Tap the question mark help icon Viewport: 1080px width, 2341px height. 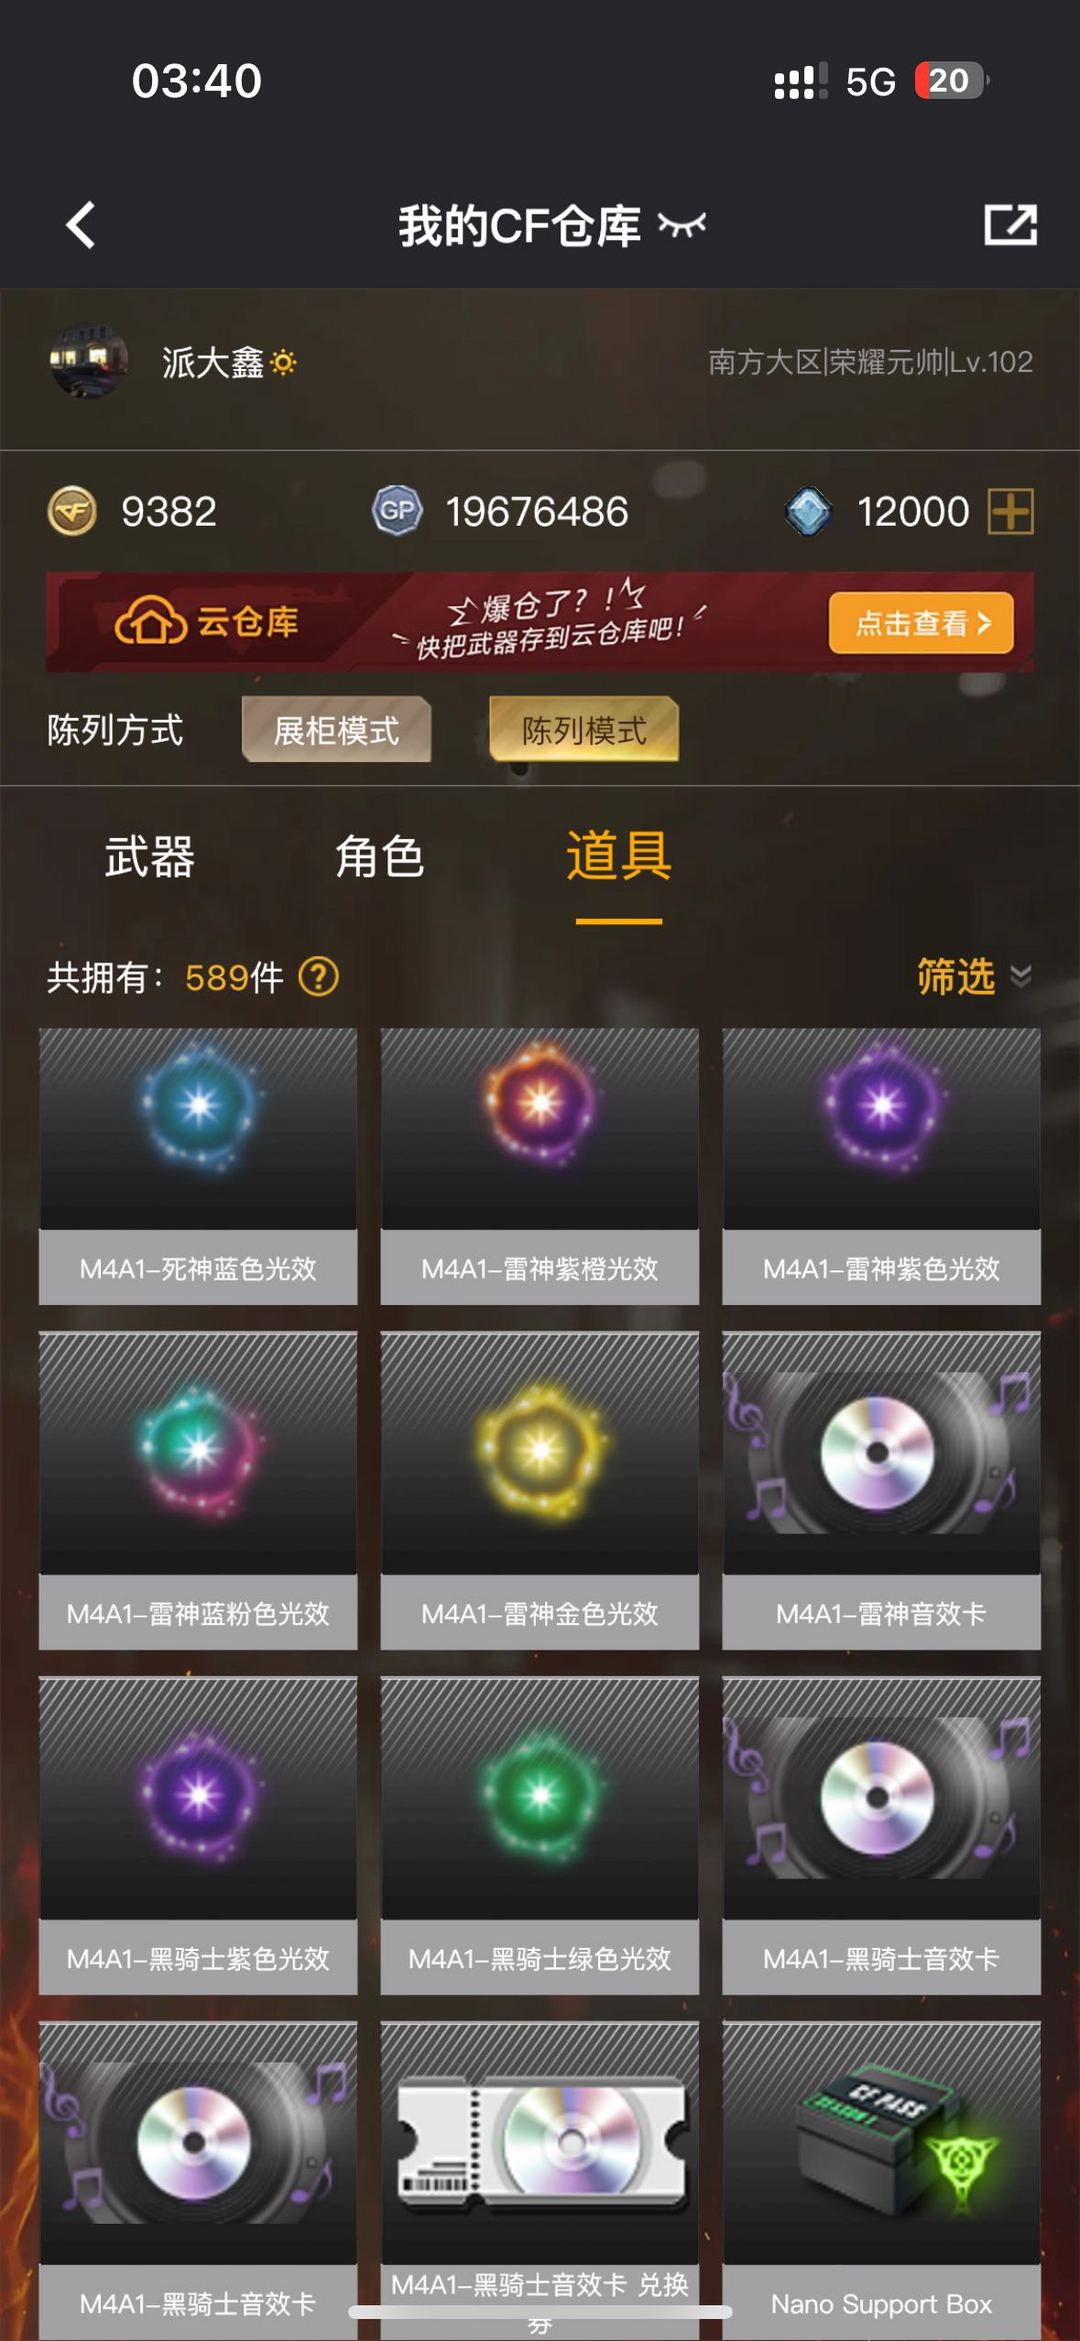tap(319, 976)
